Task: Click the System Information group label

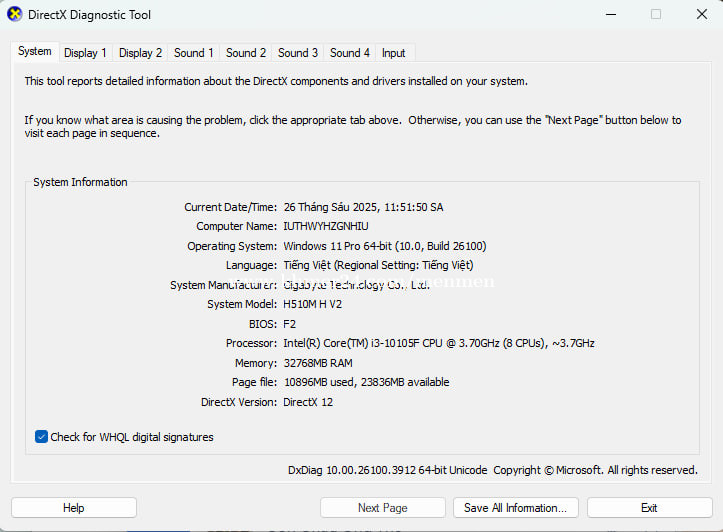Action: click(80, 182)
